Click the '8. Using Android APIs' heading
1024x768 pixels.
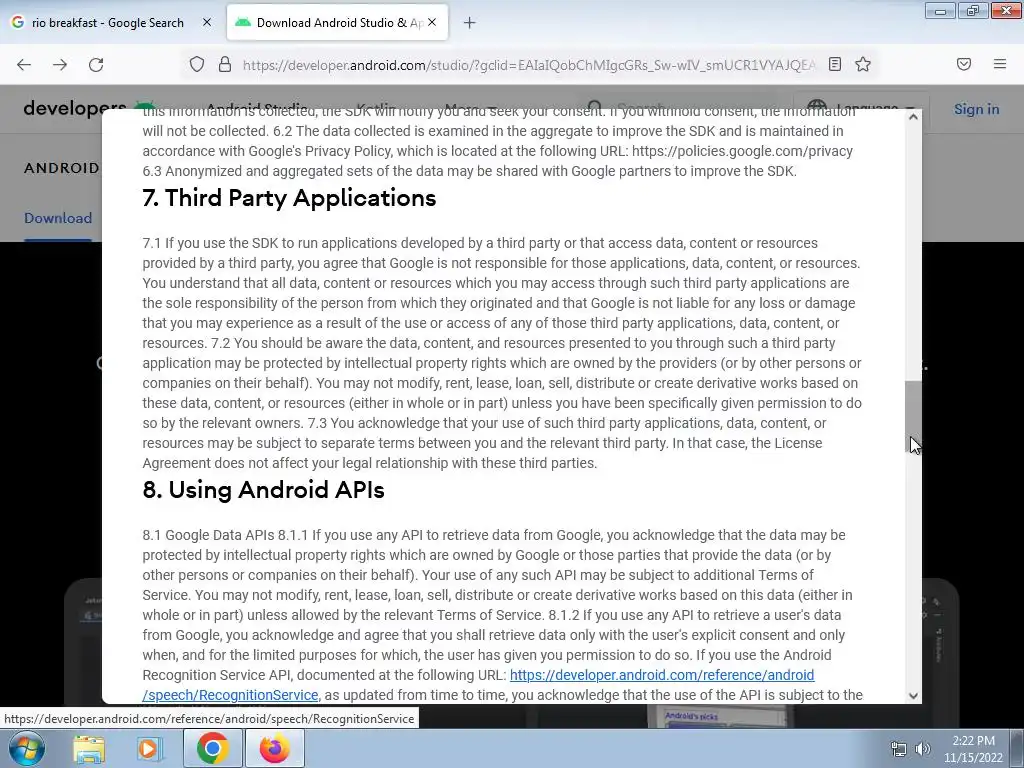263,489
